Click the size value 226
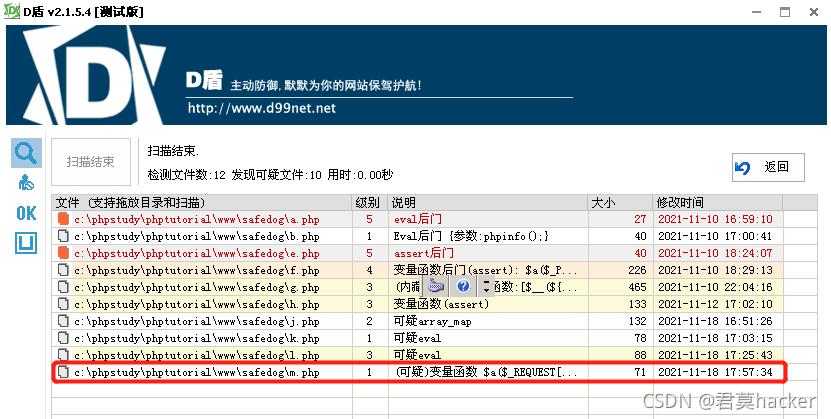 (x=637, y=270)
